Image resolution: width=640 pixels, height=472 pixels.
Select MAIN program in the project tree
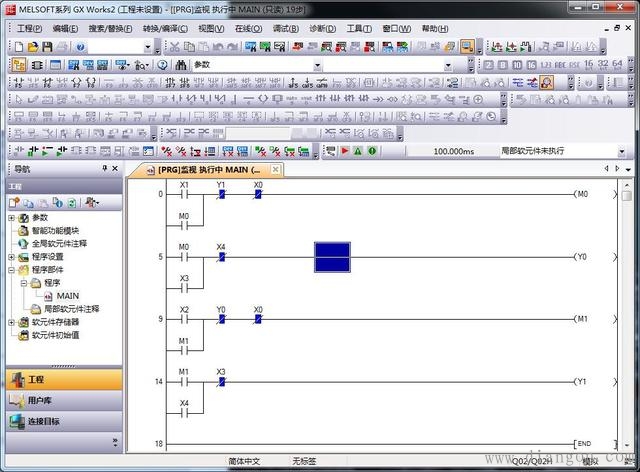pyautogui.click(x=67, y=296)
